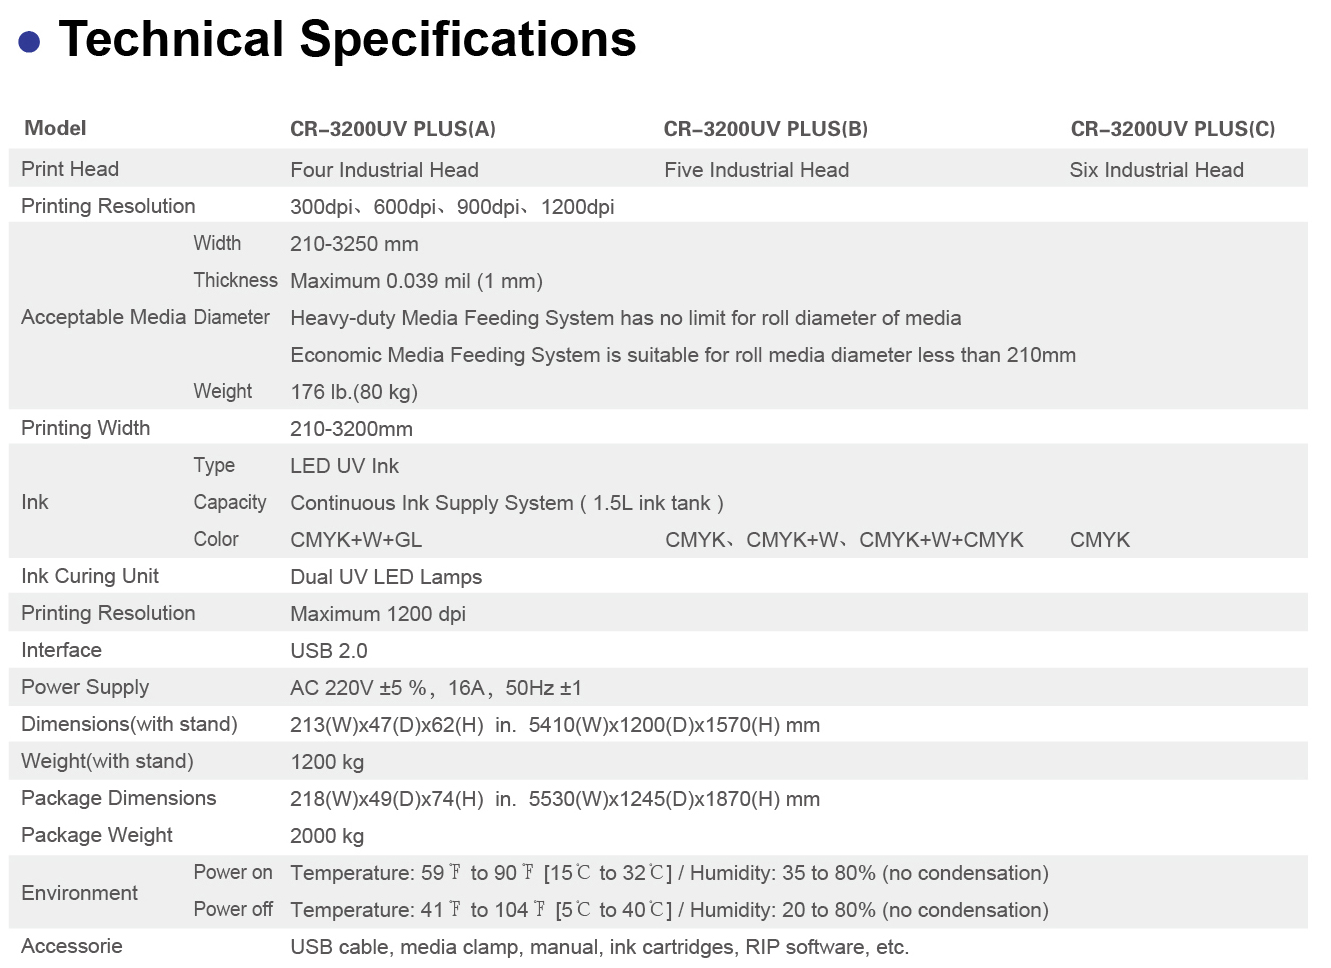Image resolution: width=1331 pixels, height=968 pixels.
Task: Click the Thickness sub-label
Action: coord(235,280)
